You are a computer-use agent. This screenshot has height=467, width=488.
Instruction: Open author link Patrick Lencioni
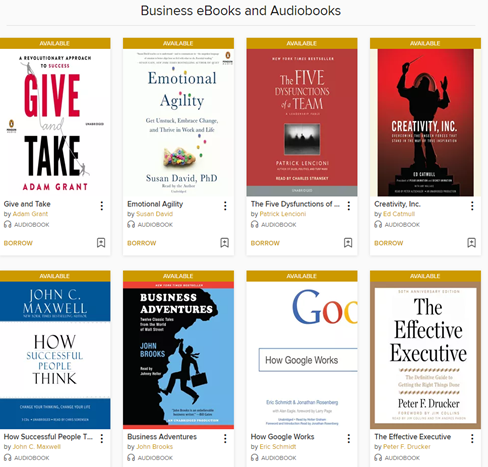click(x=283, y=214)
